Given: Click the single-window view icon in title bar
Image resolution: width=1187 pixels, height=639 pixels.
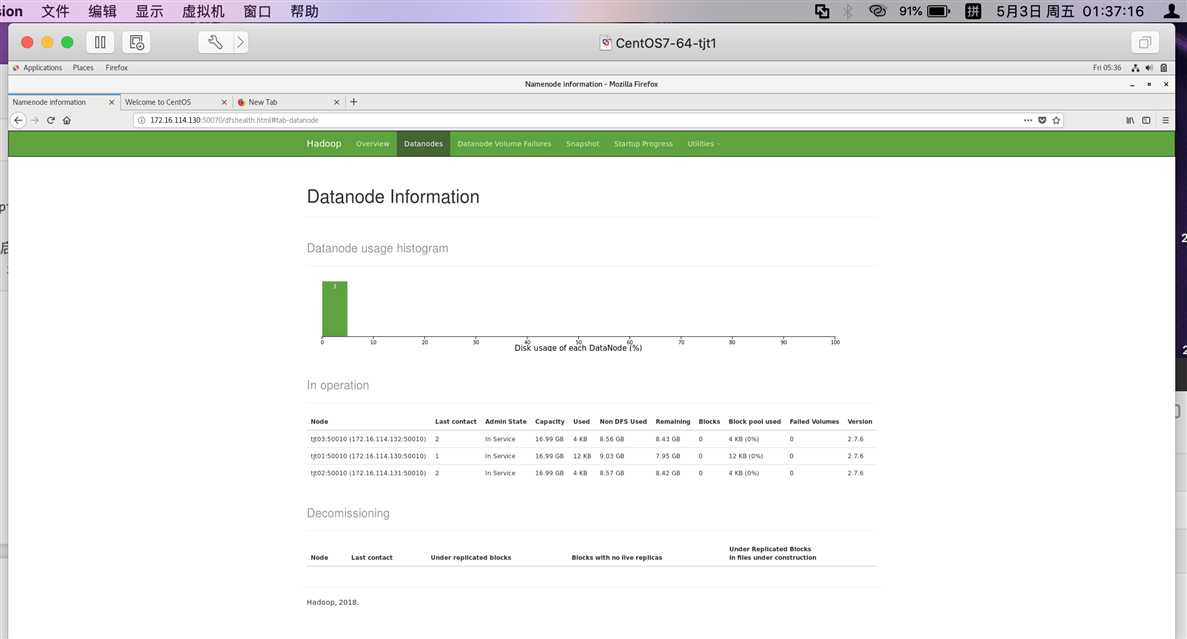Looking at the screenshot, I should (x=1145, y=42).
